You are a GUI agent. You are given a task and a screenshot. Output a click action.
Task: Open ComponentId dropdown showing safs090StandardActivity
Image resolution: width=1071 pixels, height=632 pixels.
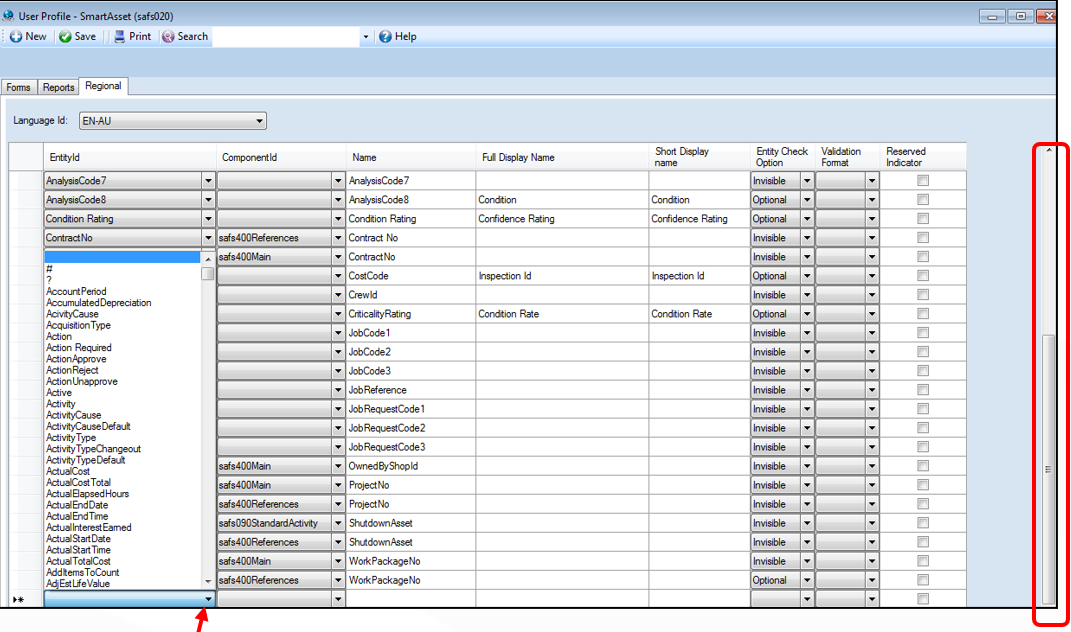[338, 523]
